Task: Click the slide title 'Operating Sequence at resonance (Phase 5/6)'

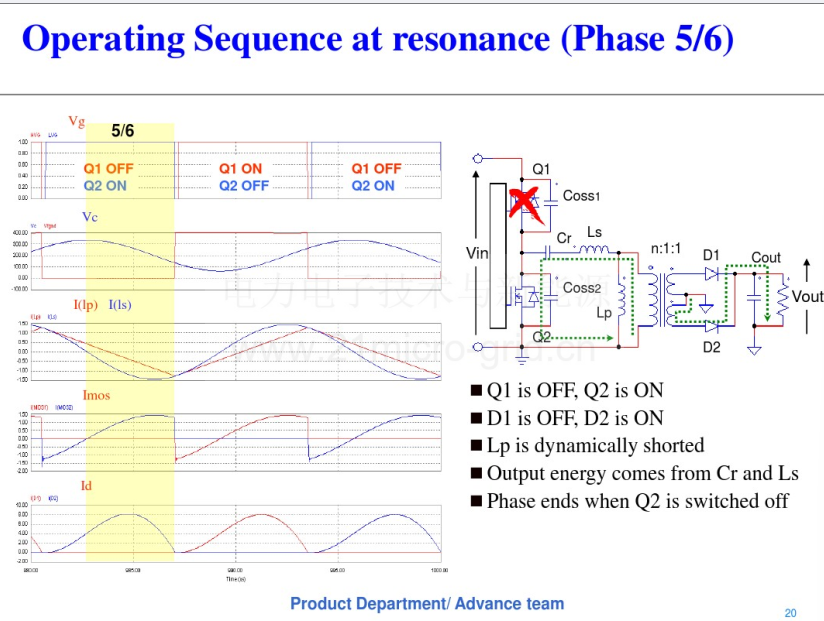Action: pyautogui.click(x=378, y=39)
